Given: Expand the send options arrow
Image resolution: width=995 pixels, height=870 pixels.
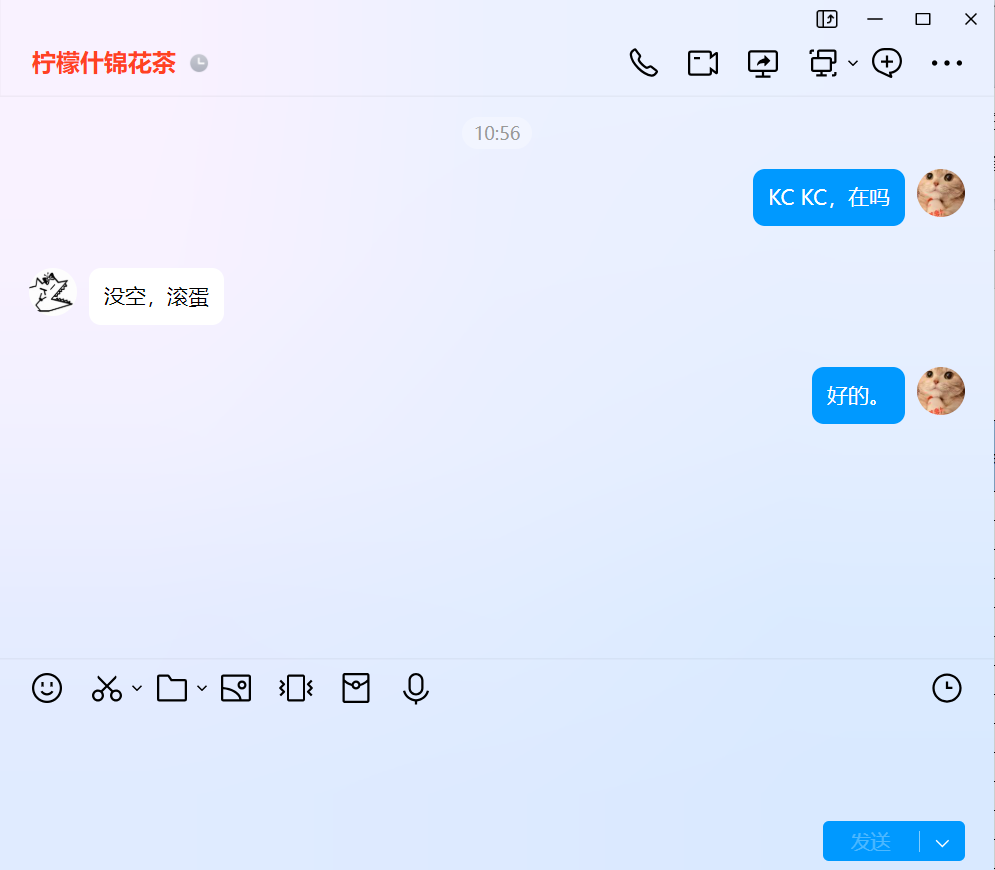Looking at the screenshot, I should pos(942,841).
